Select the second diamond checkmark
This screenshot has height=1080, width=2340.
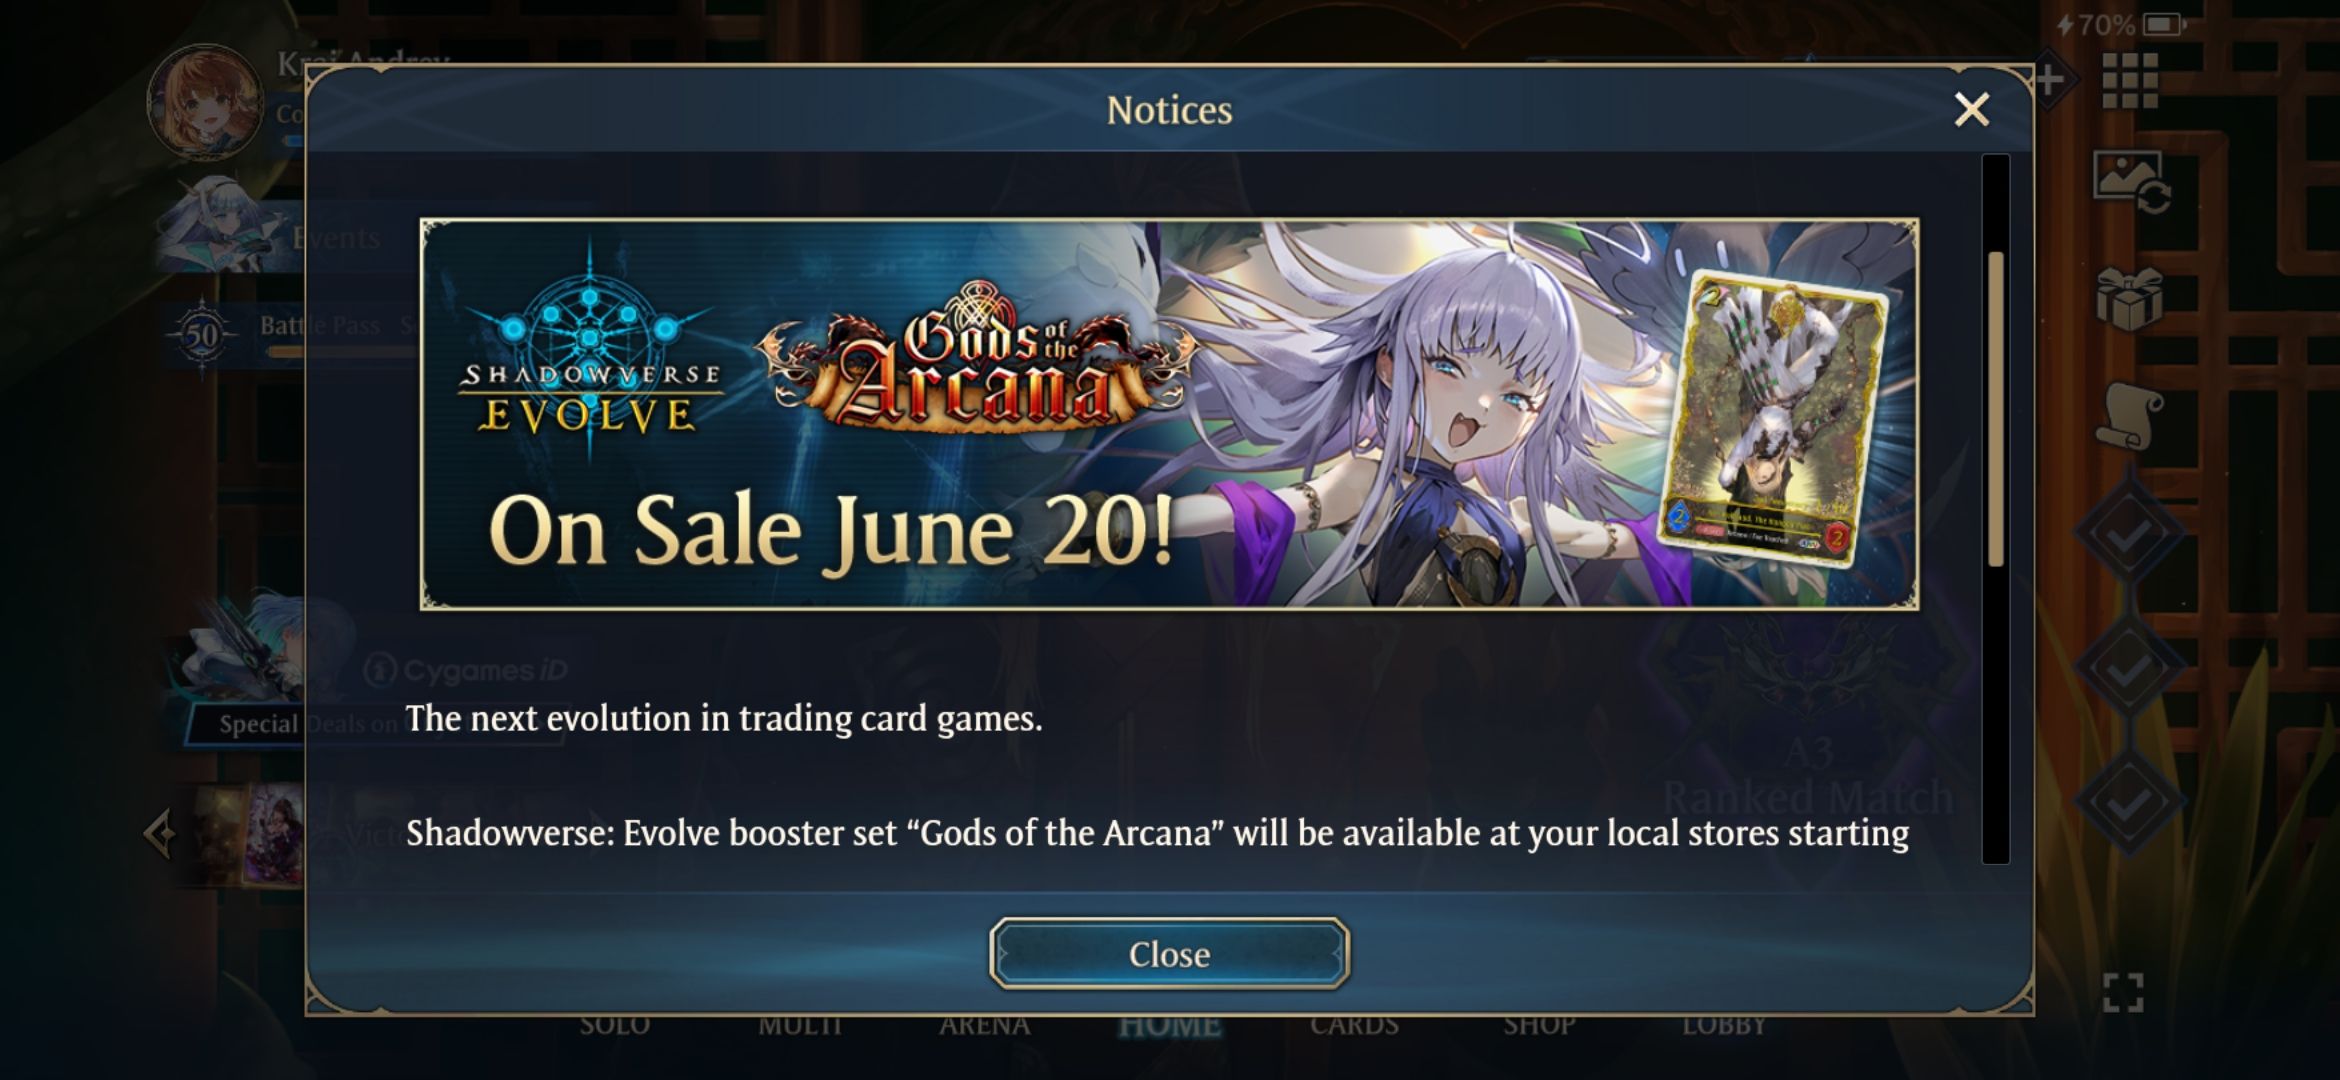[2129, 667]
